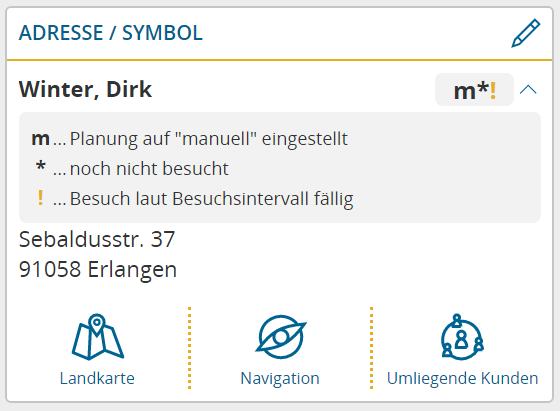The width and height of the screenshot is (560, 411).
Task: Click the Umliegende Kunden label
Action: 462,378
